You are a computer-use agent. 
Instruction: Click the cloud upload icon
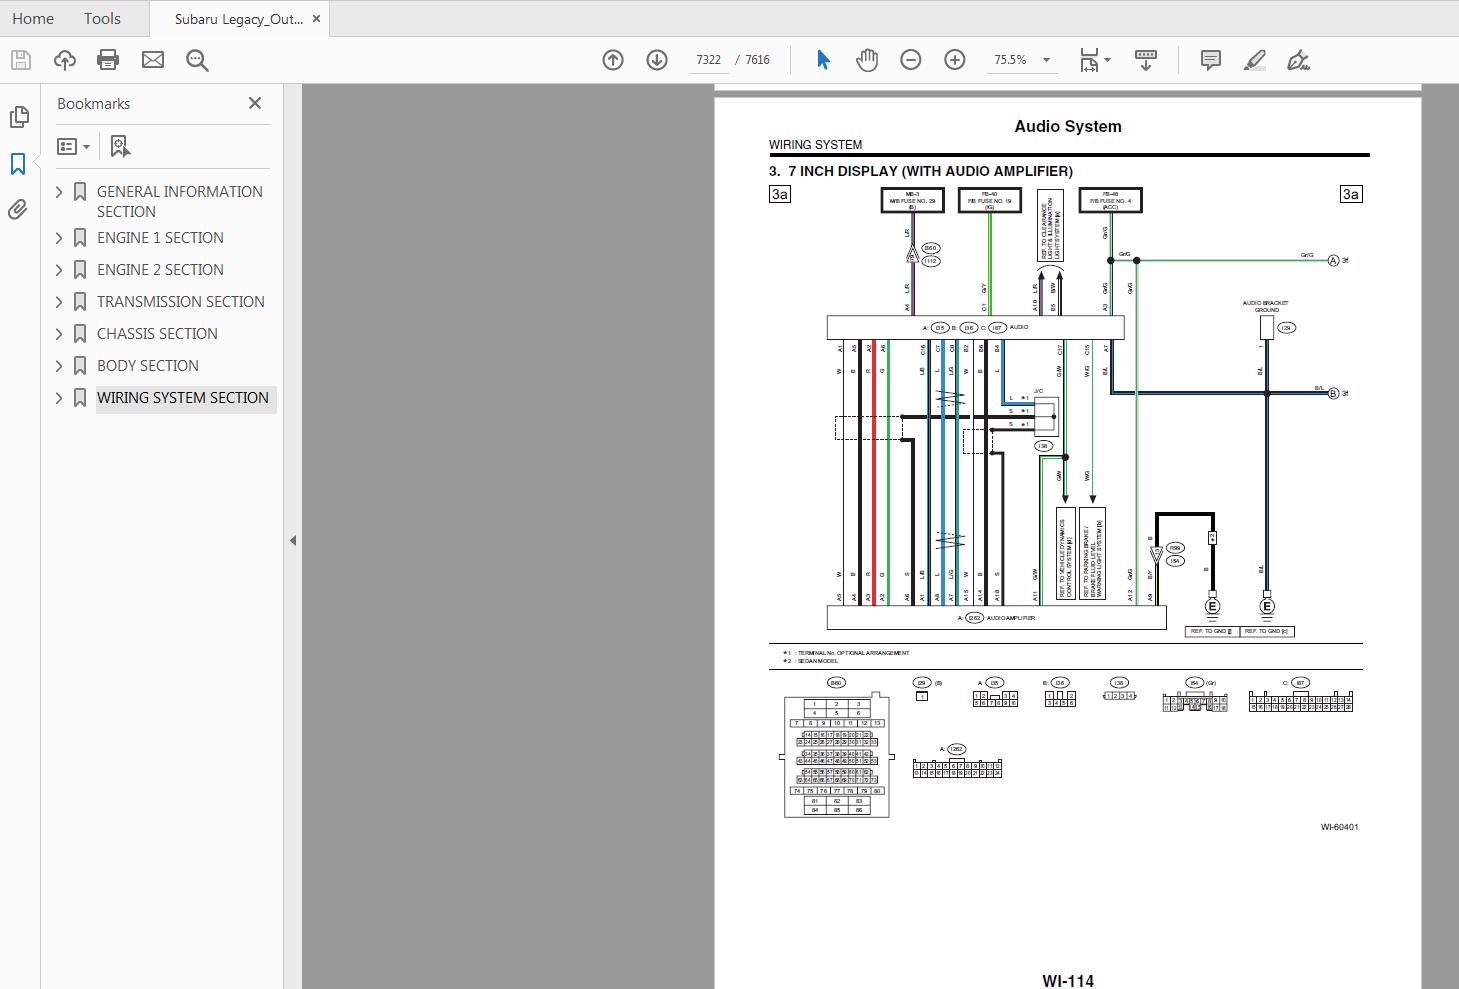(x=64, y=60)
